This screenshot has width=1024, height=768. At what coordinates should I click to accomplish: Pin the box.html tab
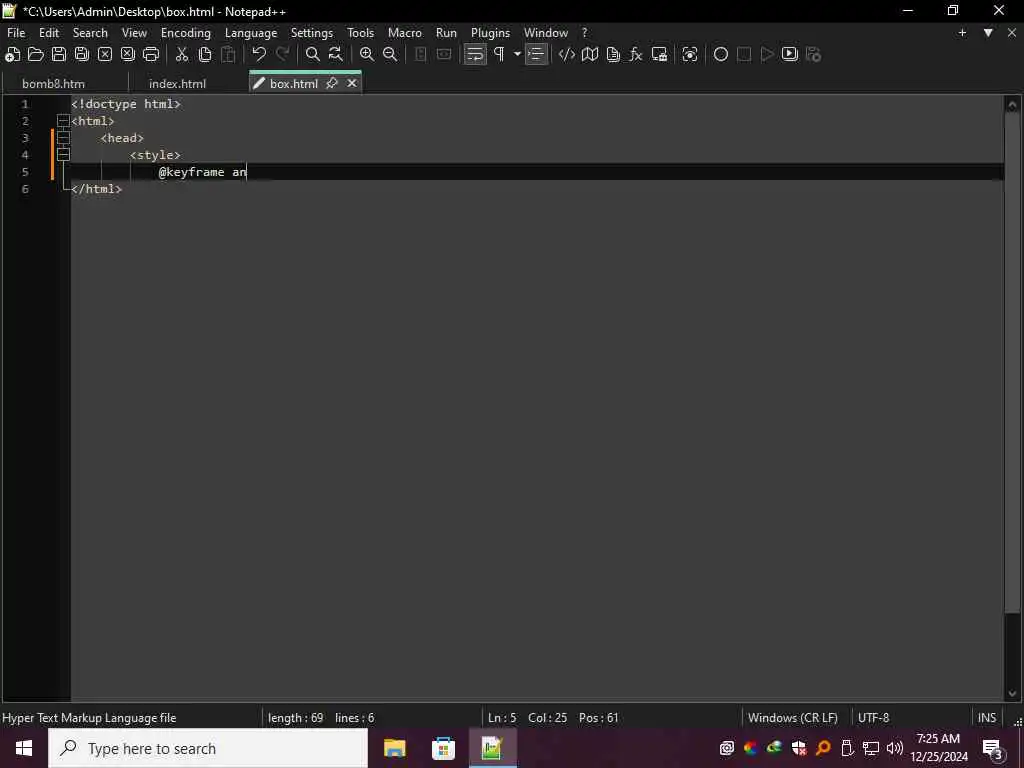coord(332,83)
